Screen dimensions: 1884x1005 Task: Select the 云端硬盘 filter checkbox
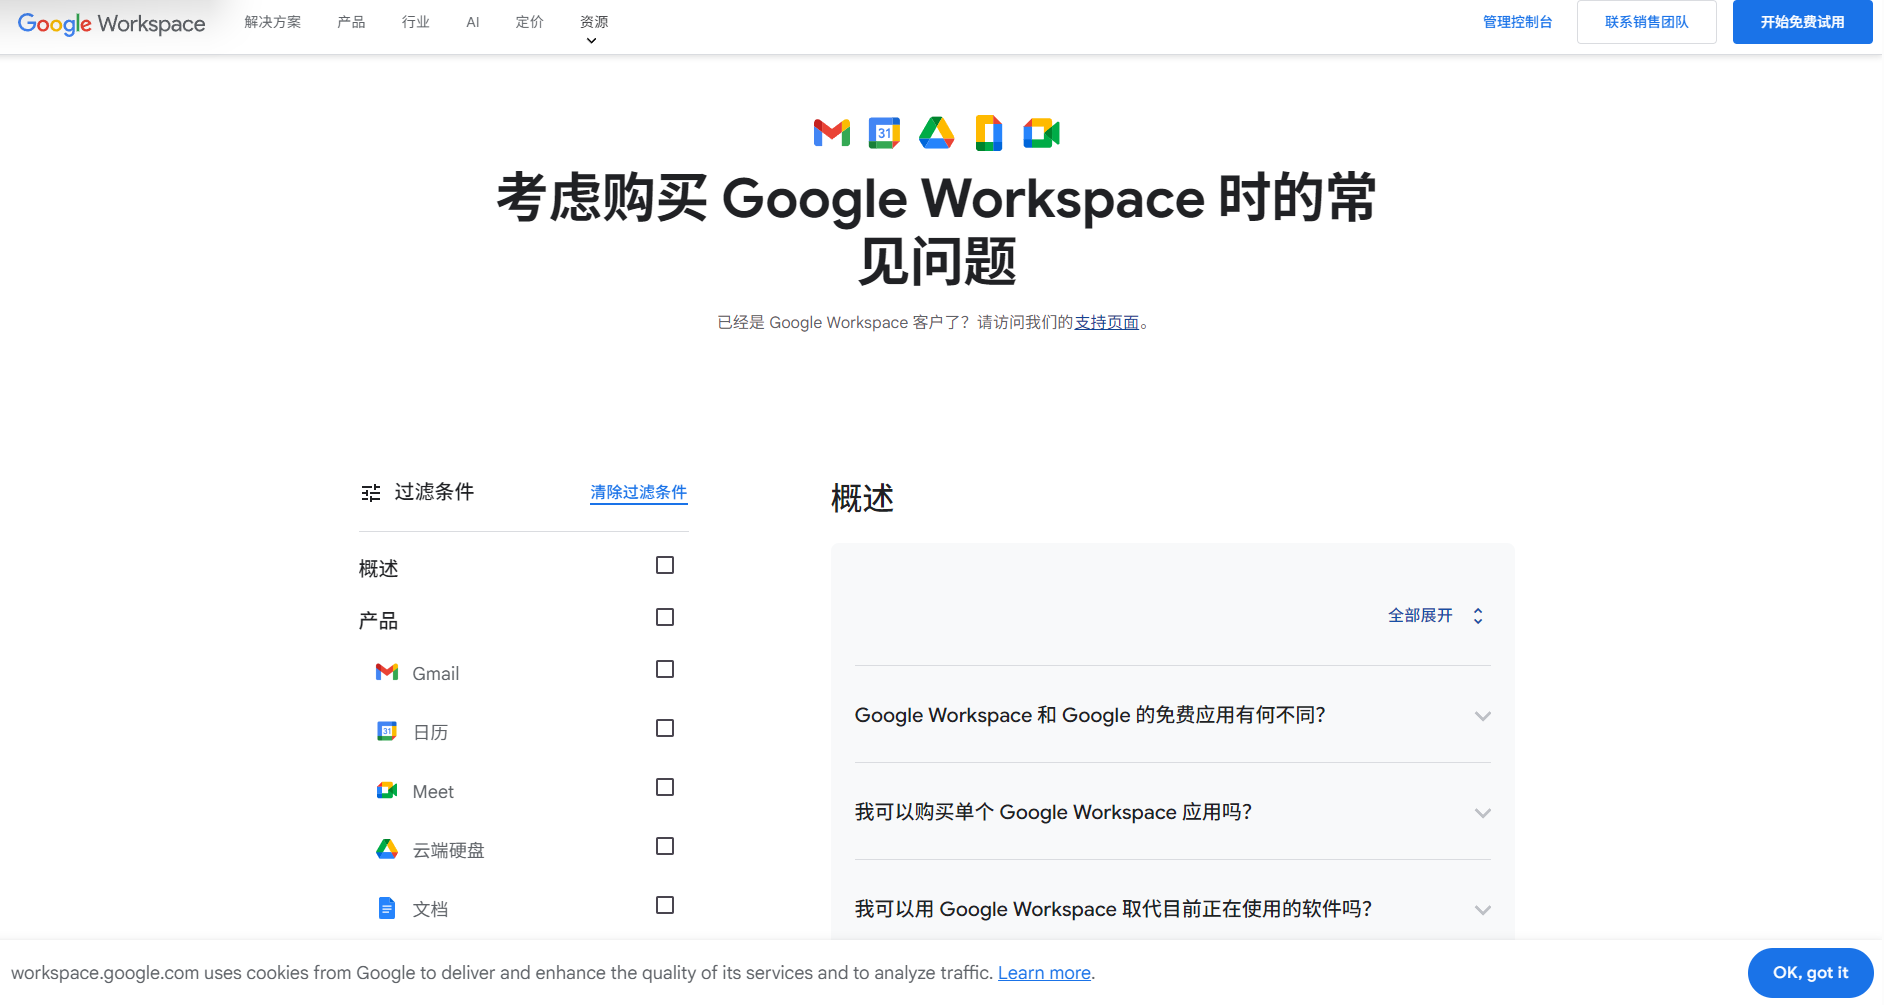[x=665, y=846]
